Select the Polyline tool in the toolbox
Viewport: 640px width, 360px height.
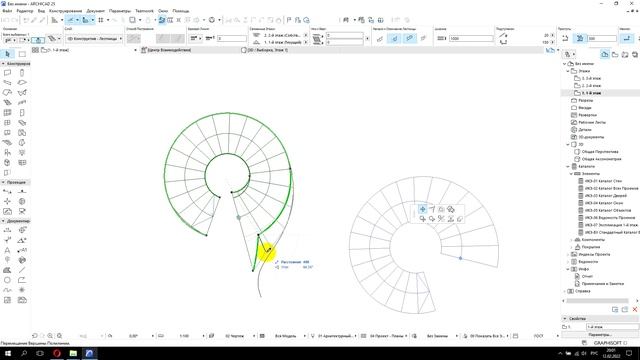click(x=22, y=280)
